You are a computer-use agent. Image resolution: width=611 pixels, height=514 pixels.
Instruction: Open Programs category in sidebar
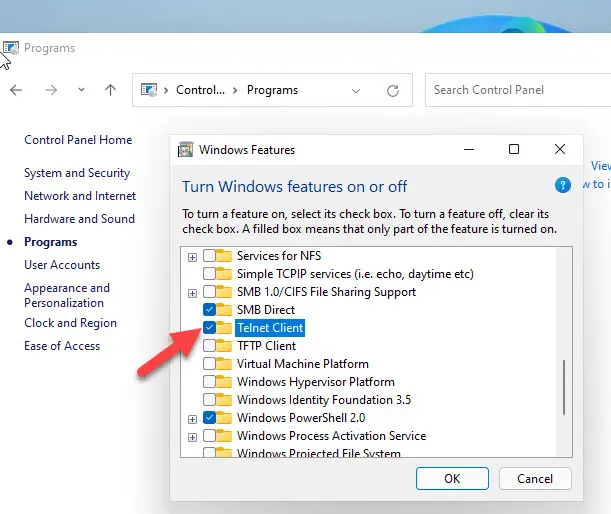[51, 242]
